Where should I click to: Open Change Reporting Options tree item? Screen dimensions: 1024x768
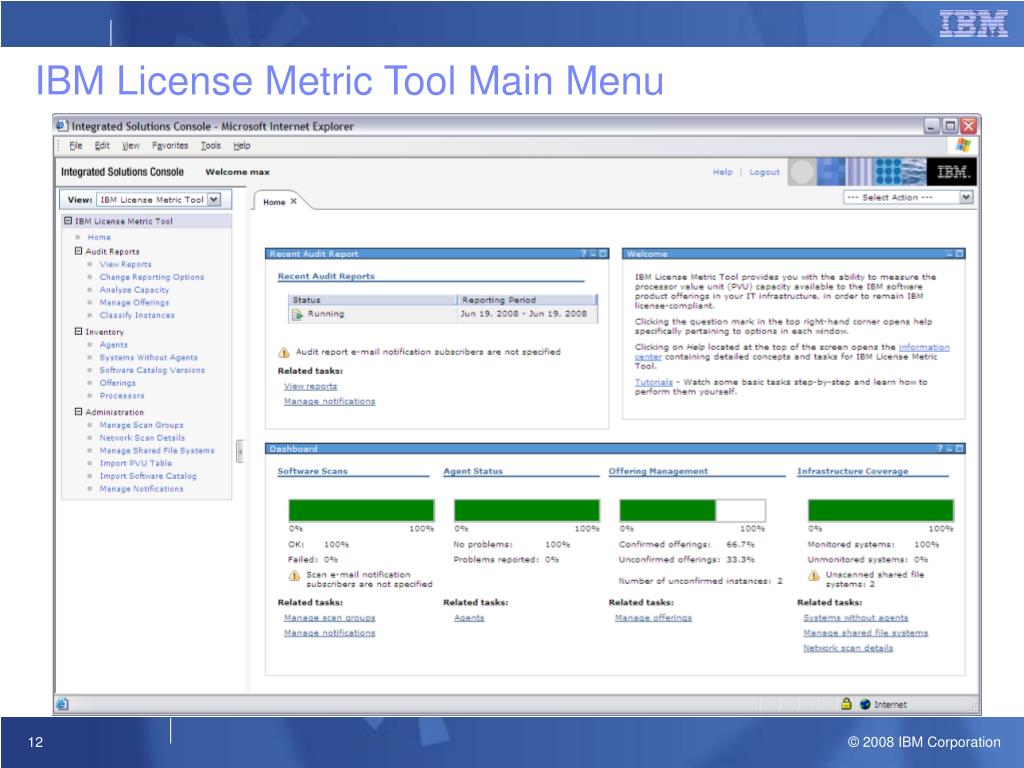[152, 277]
